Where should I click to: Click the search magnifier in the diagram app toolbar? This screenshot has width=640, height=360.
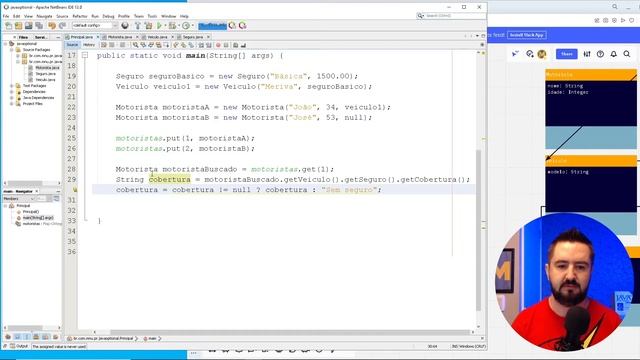[627, 54]
